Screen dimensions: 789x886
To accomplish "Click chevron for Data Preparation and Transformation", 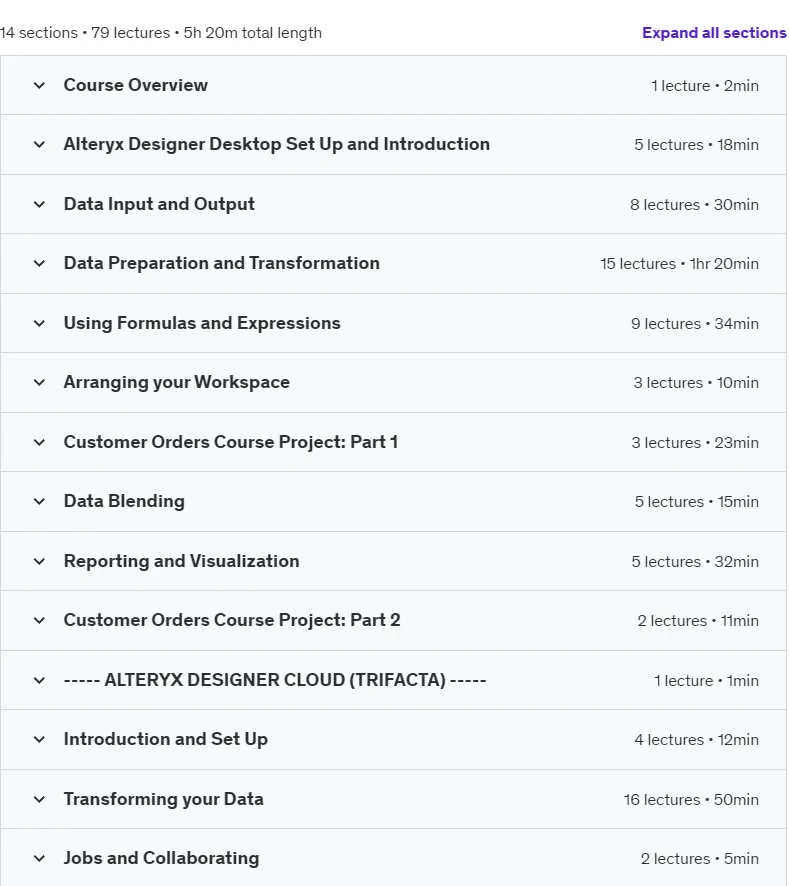I will pos(39,263).
